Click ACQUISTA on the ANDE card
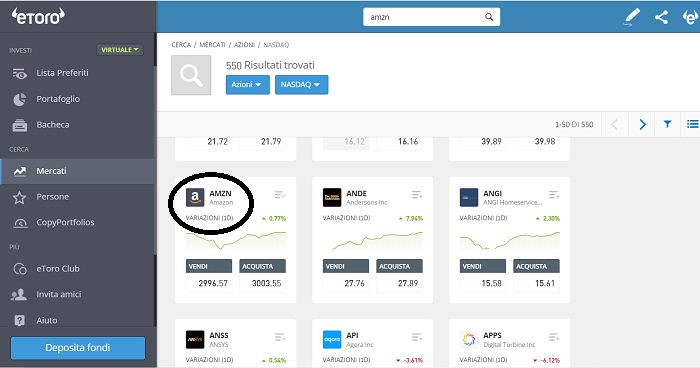Image resolution: width=700 pixels, height=368 pixels. 400,266
